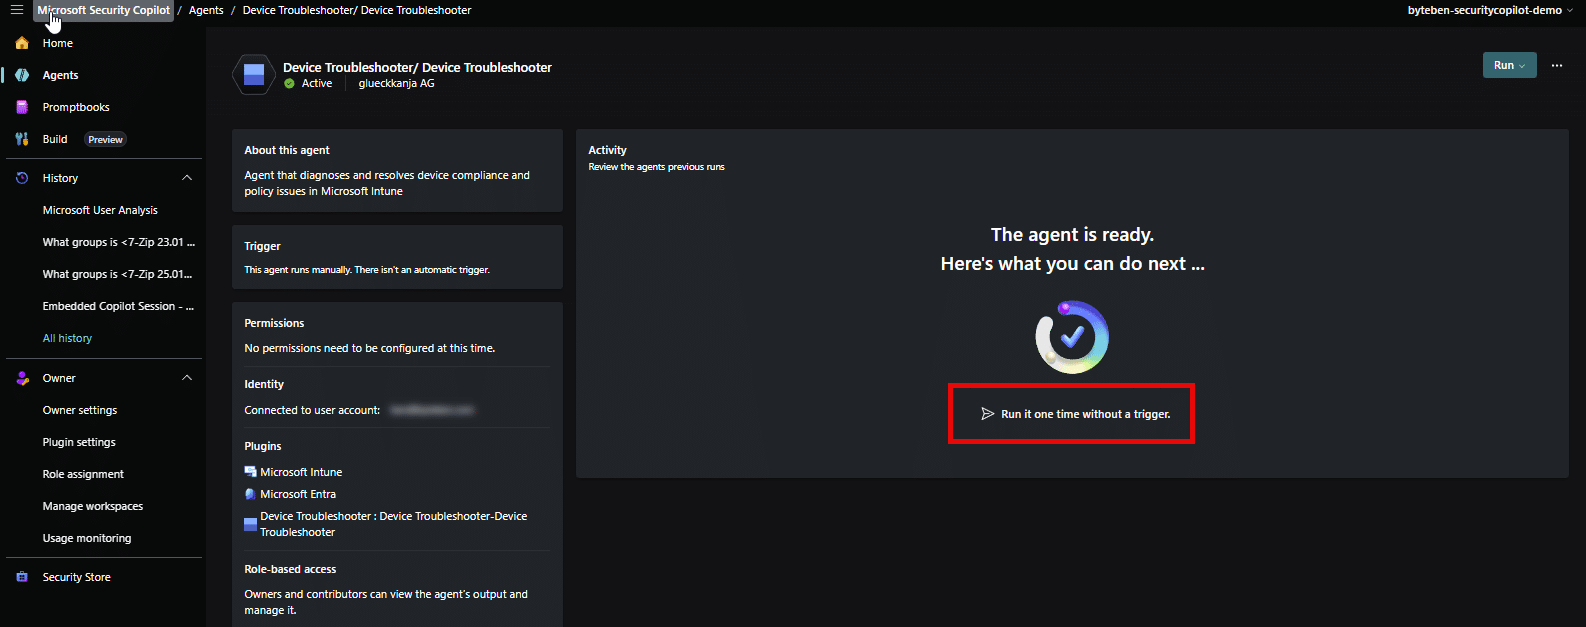1586x627 pixels.
Task: Select Role assignment in sidebar
Action: coord(83,474)
